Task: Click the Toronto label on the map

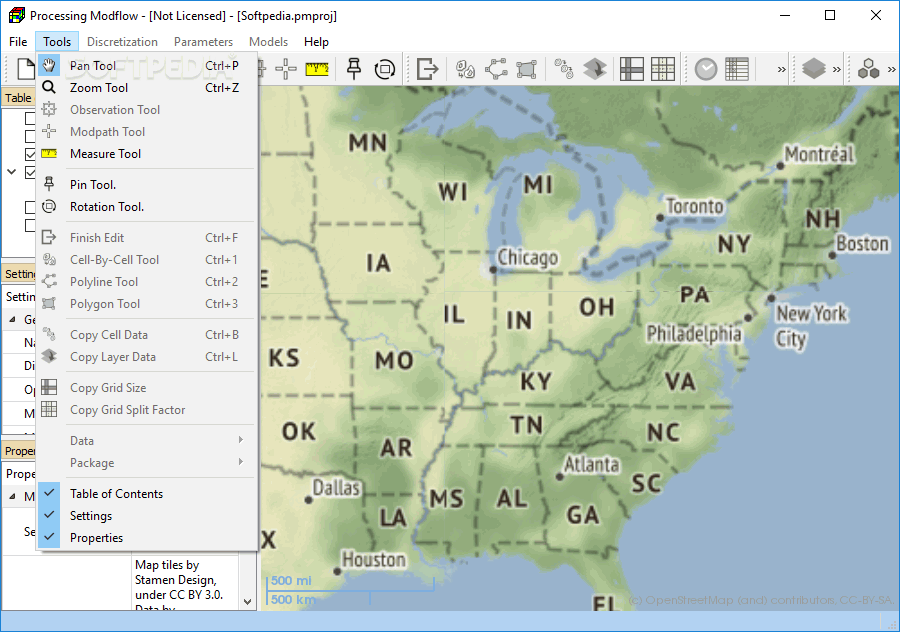Action: (x=695, y=206)
